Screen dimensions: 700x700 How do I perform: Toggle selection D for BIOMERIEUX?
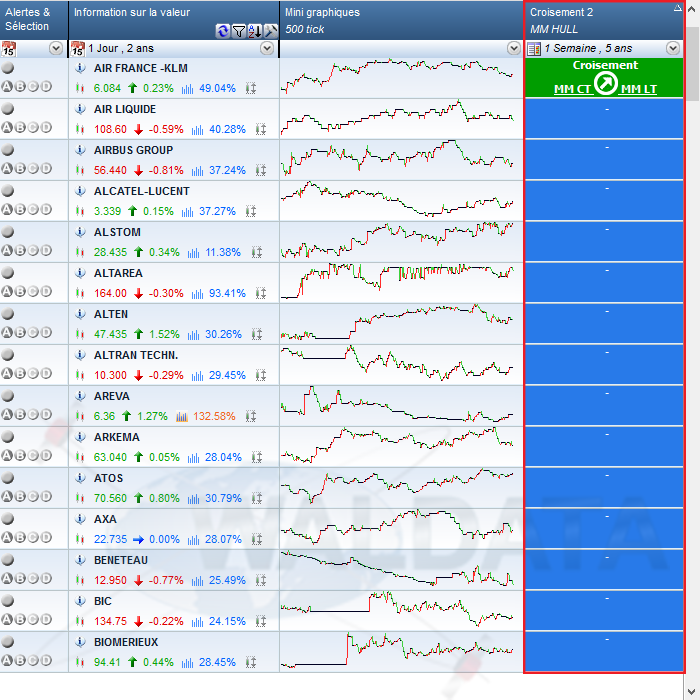tap(46, 660)
